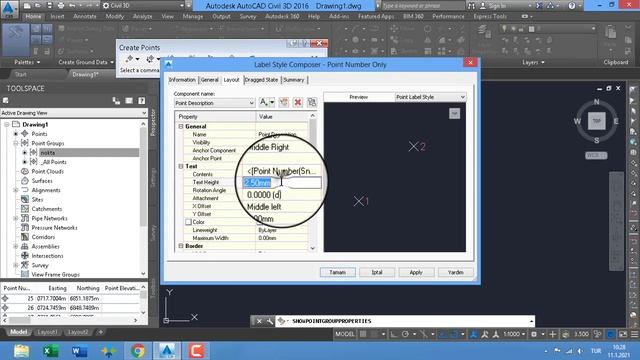Screen dimensions: 640x360
Task: Toggle the Color property checkbox
Action: point(188,222)
